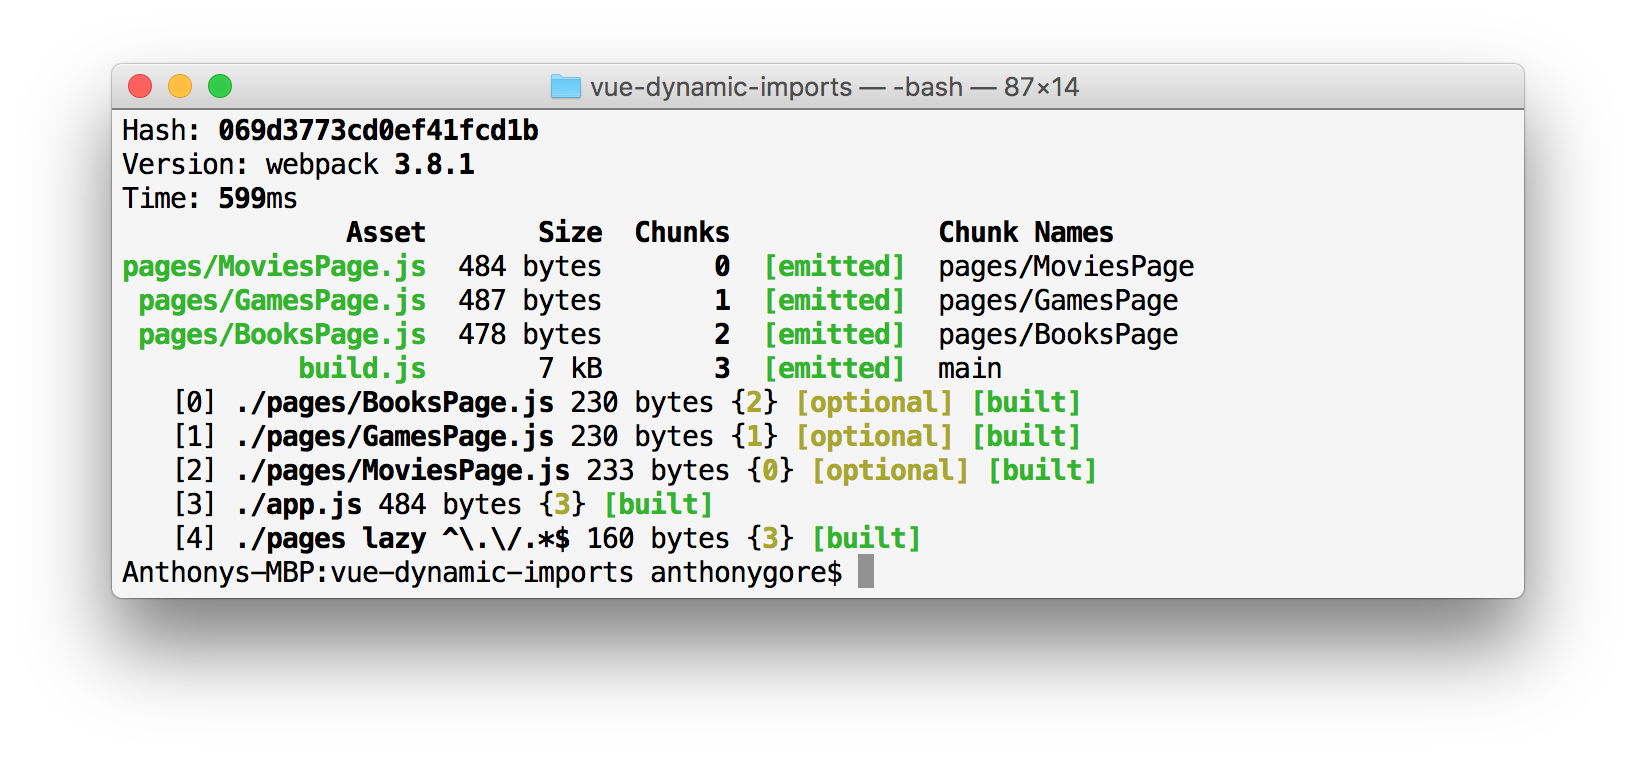Click the webpack version number 3.8.1
This screenshot has height=758, width=1636.
434,165
